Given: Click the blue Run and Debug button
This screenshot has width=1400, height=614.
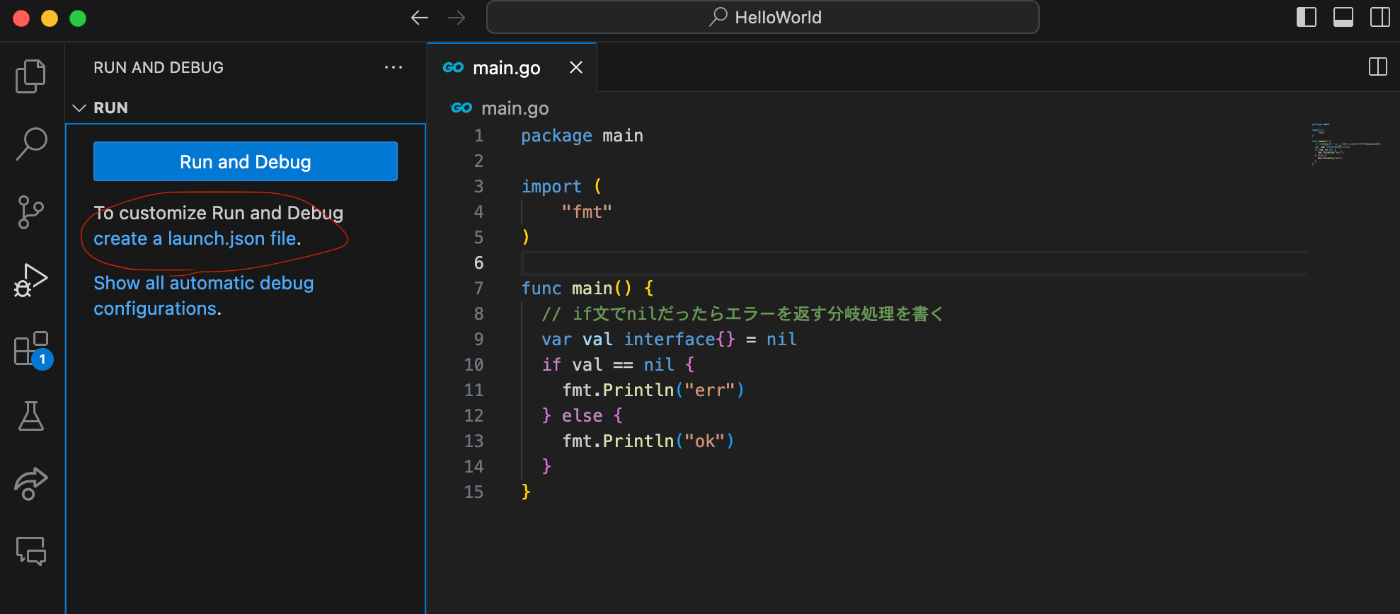Looking at the screenshot, I should 245,161.
